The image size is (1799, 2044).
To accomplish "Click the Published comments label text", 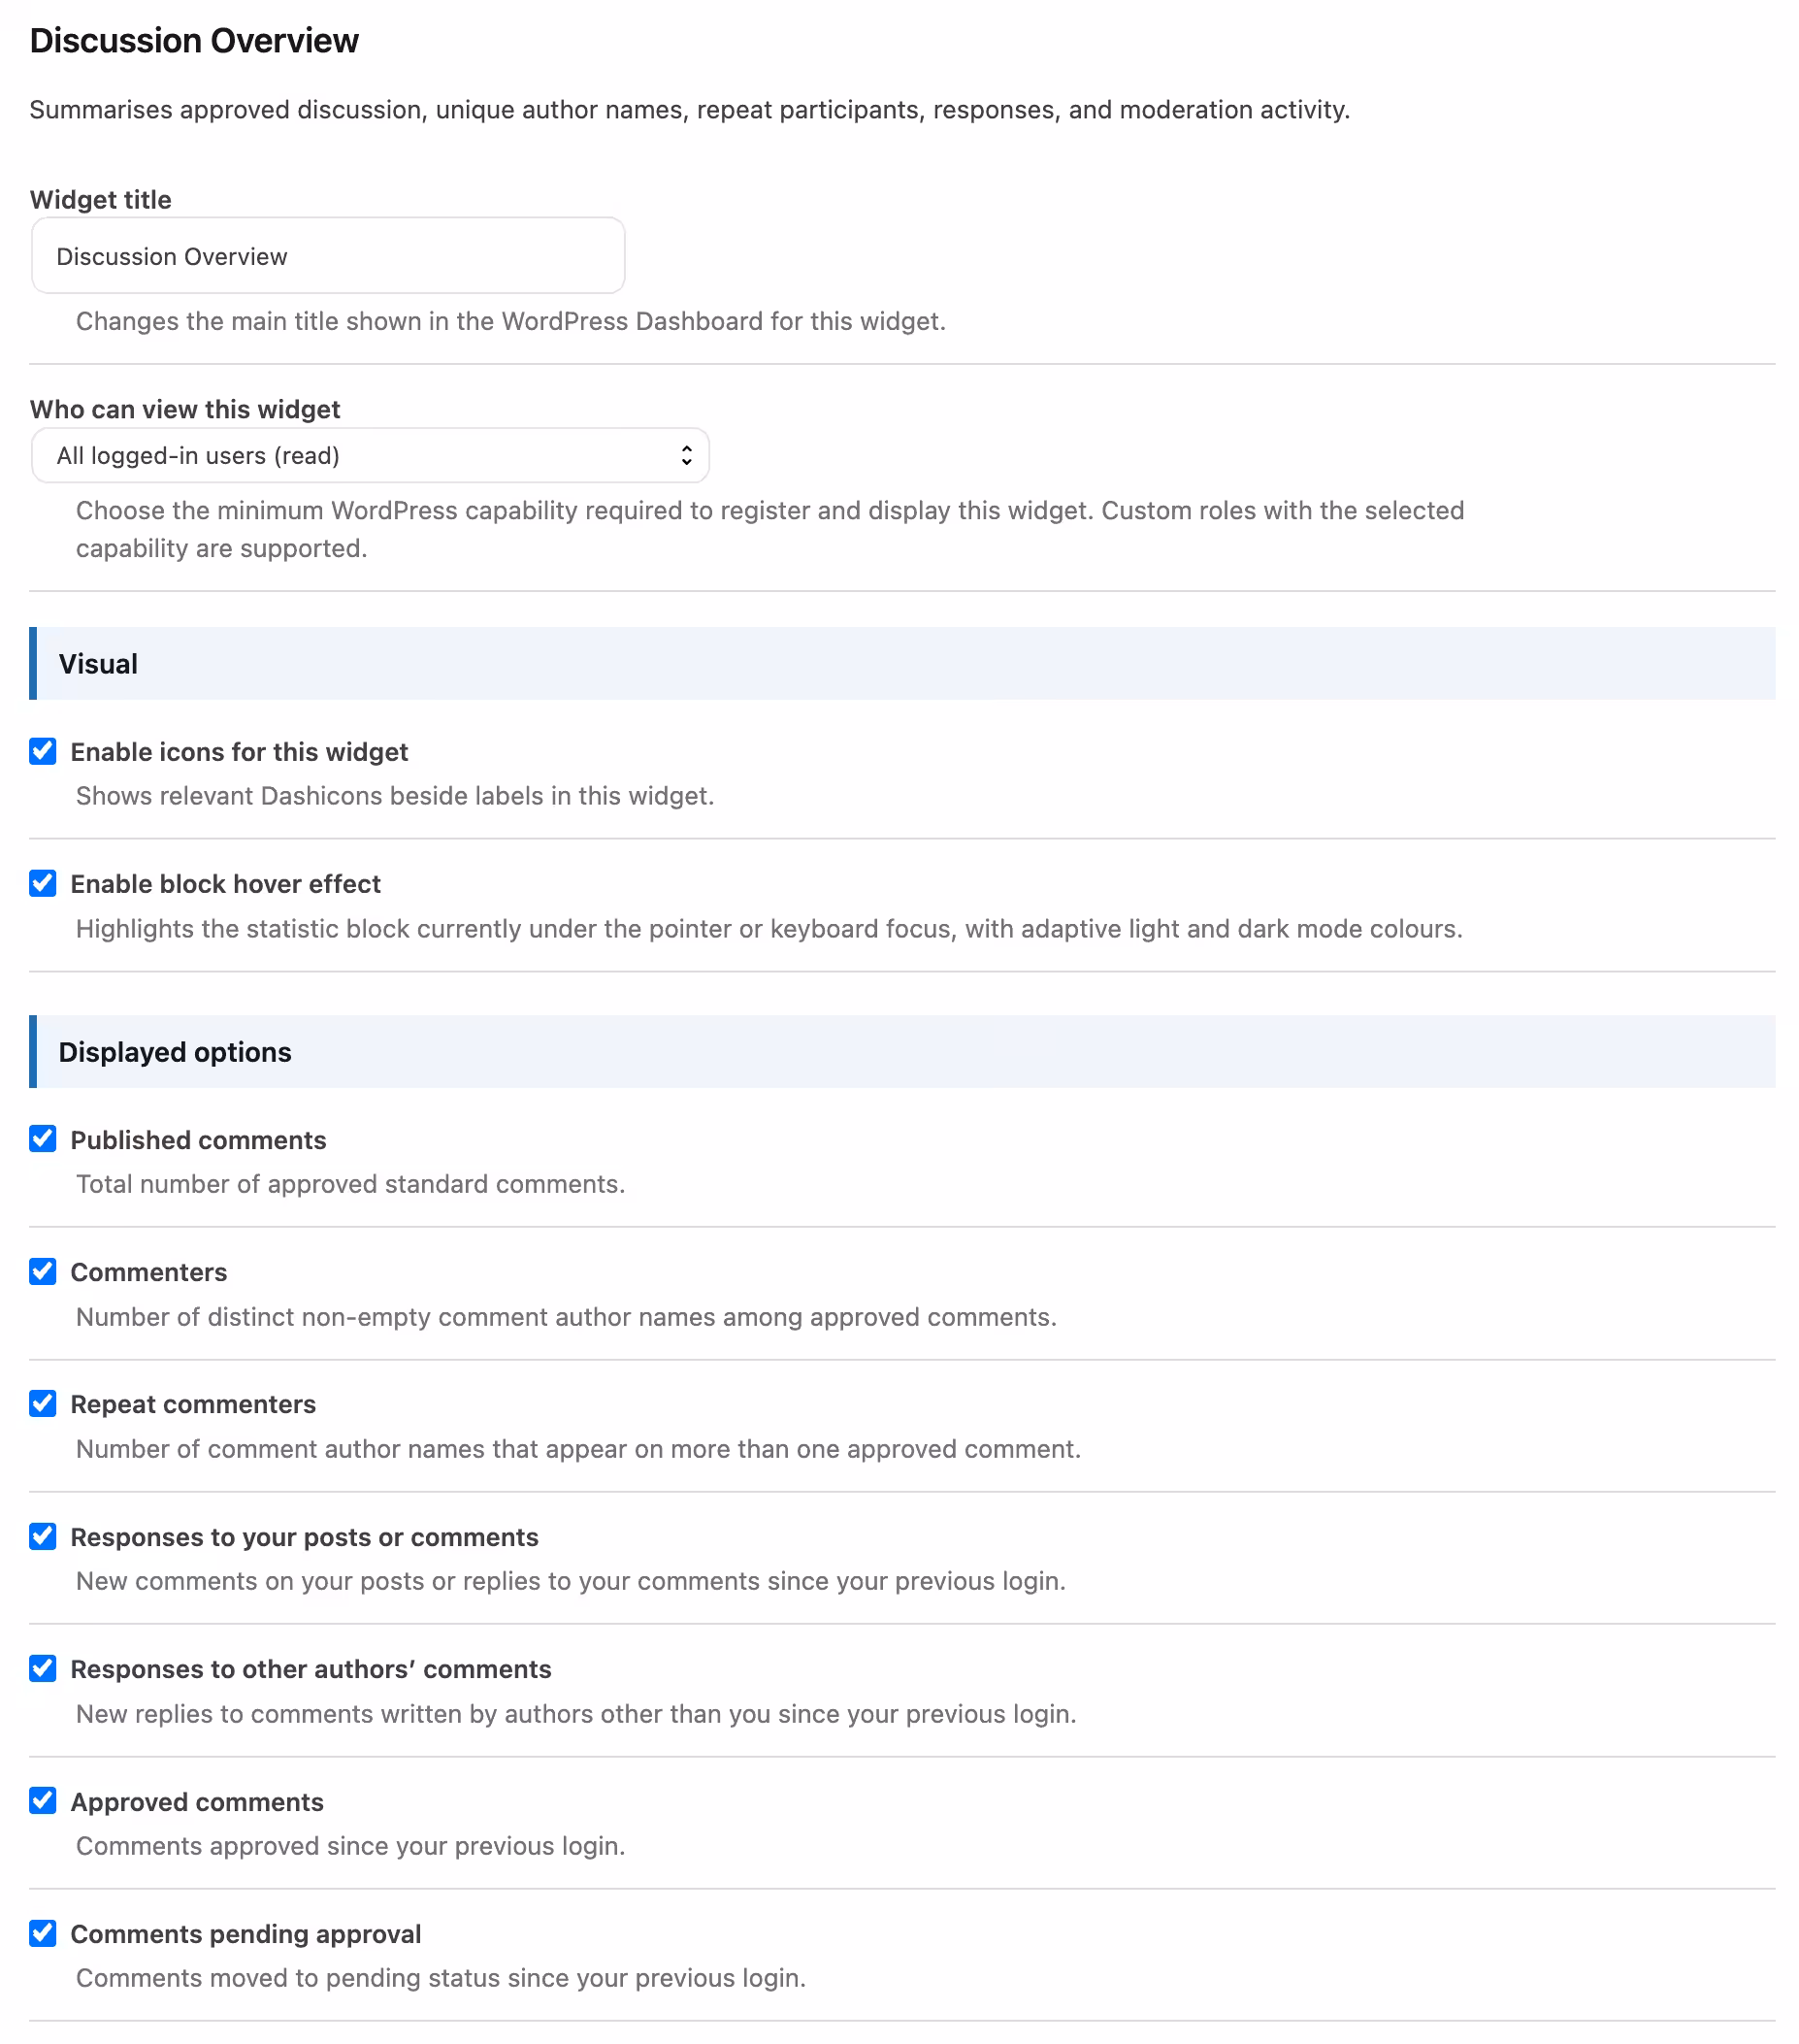I will pos(198,1140).
